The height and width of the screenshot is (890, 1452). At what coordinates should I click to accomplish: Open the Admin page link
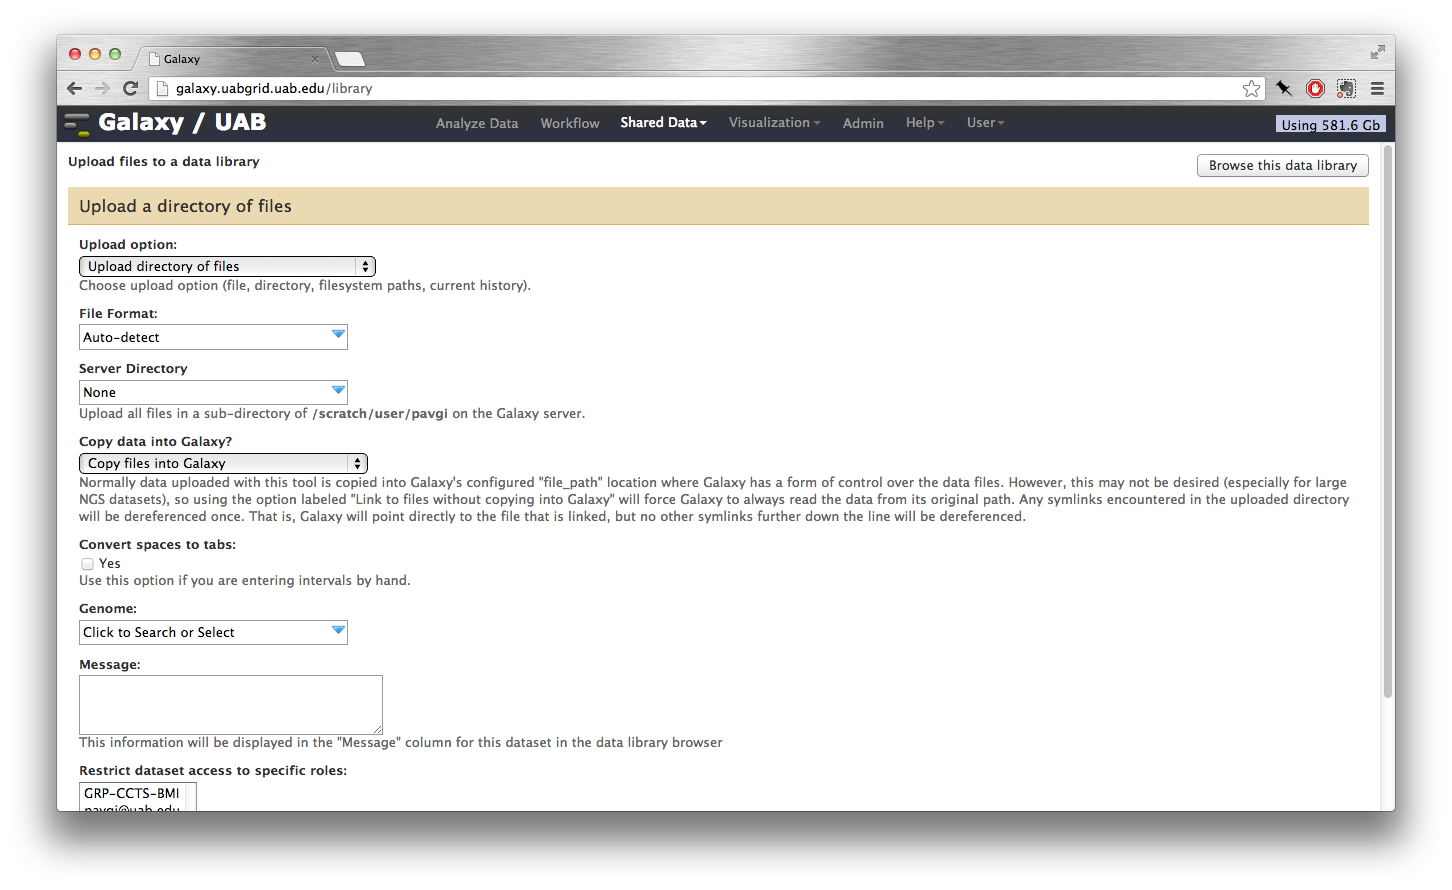(863, 124)
